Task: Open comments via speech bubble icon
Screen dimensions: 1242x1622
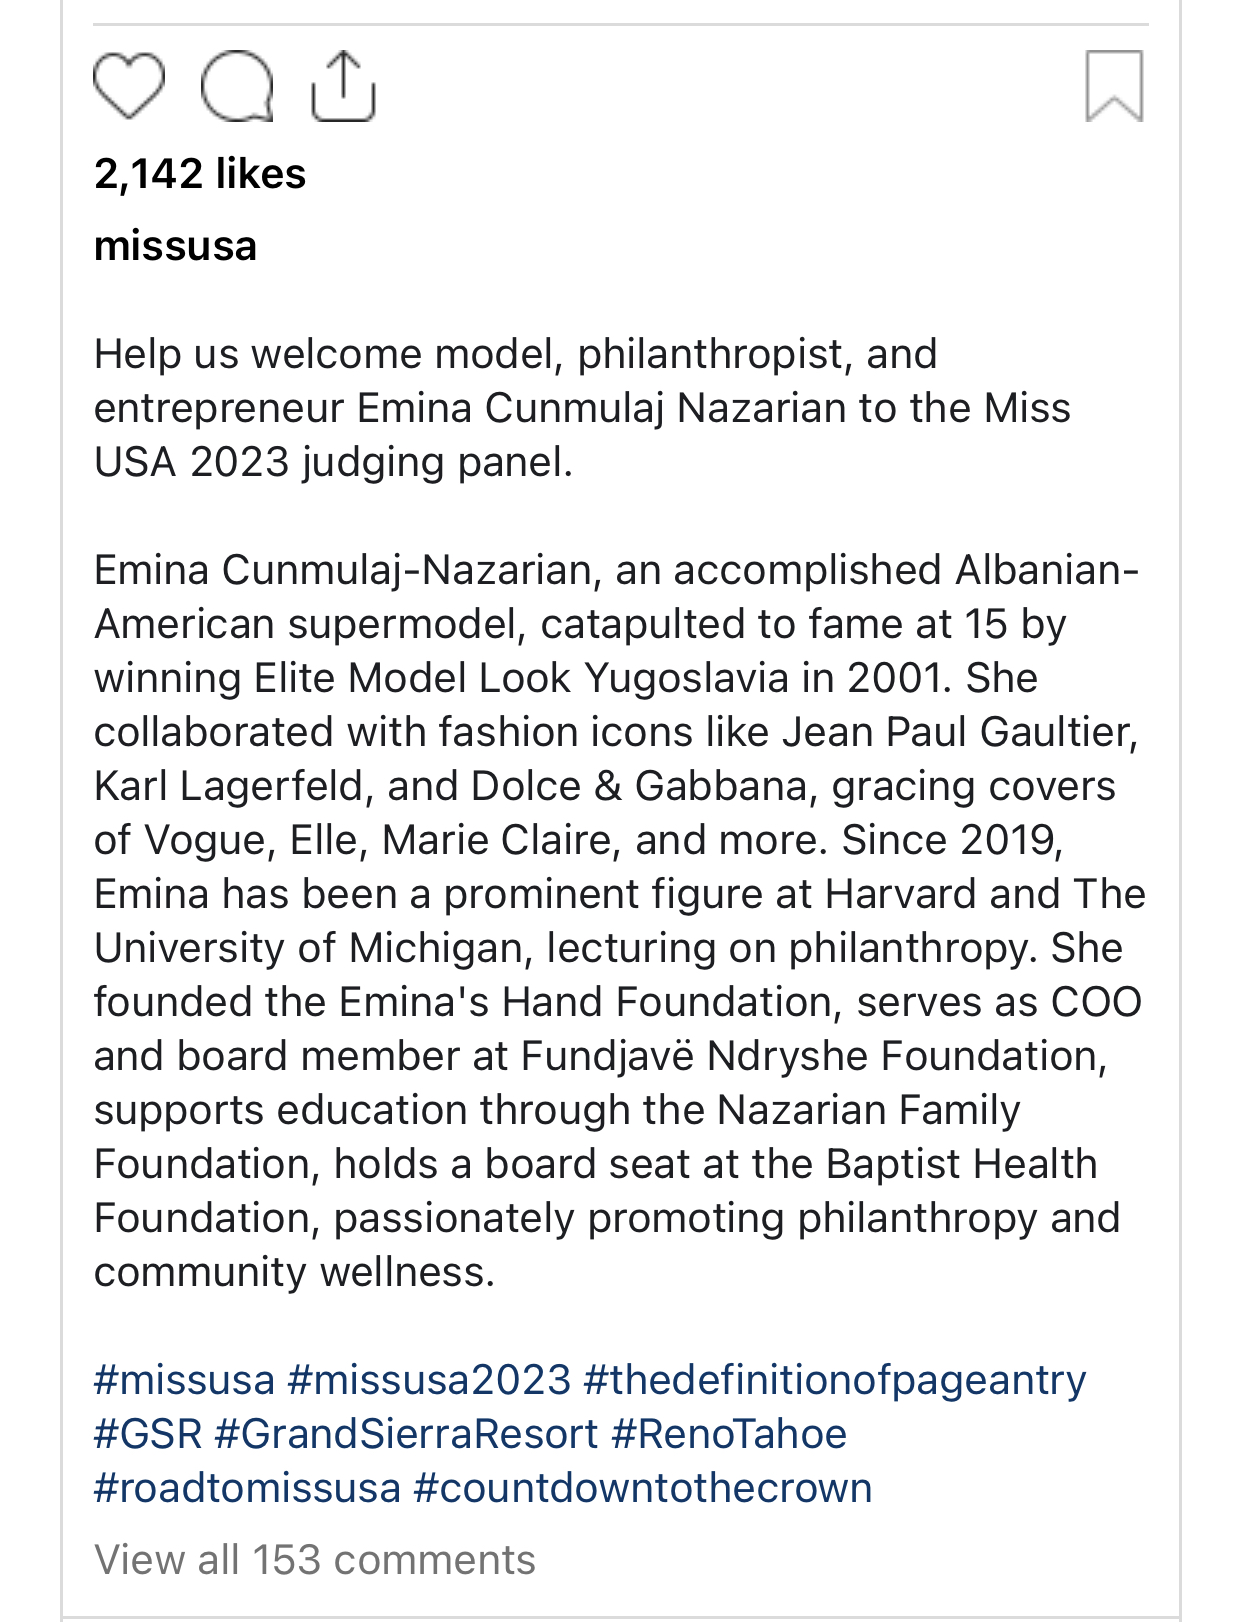Action: pyautogui.click(x=237, y=87)
